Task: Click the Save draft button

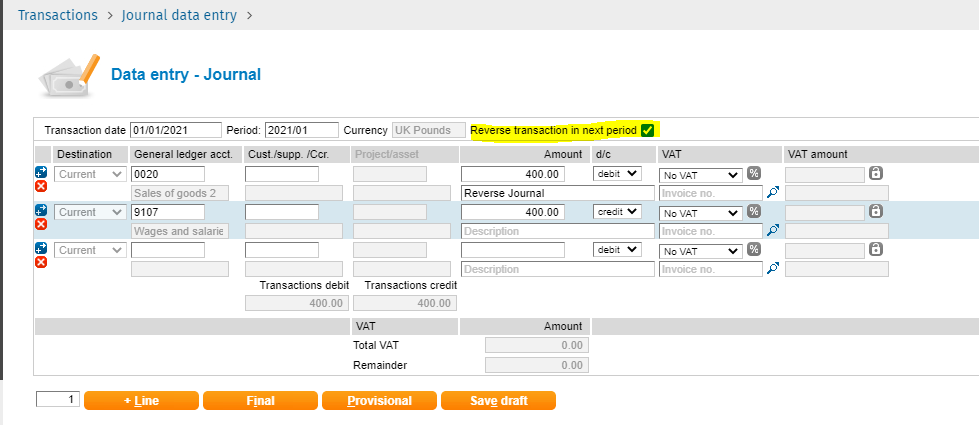Action: [498, 401]
